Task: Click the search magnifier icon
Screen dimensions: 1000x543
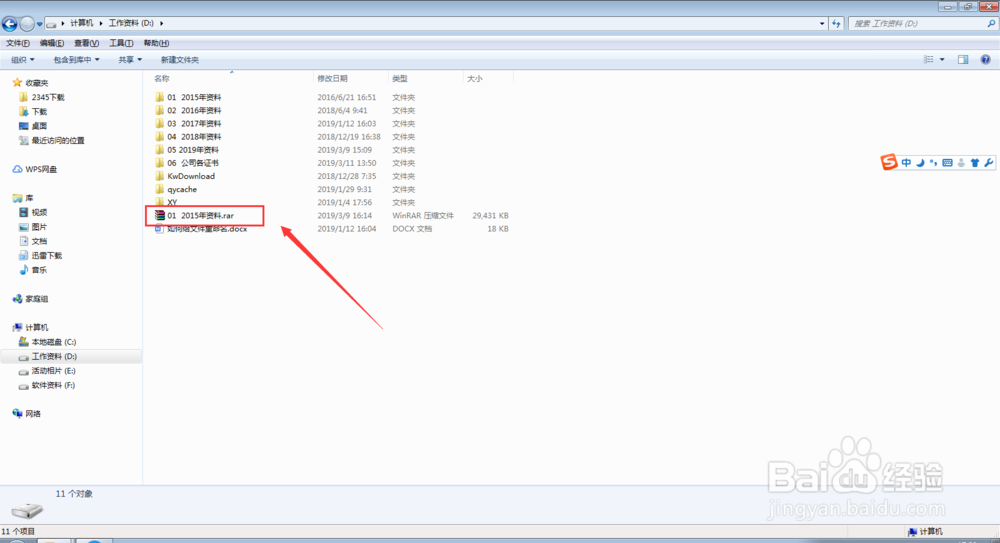Action: click(x=991, y=24)
